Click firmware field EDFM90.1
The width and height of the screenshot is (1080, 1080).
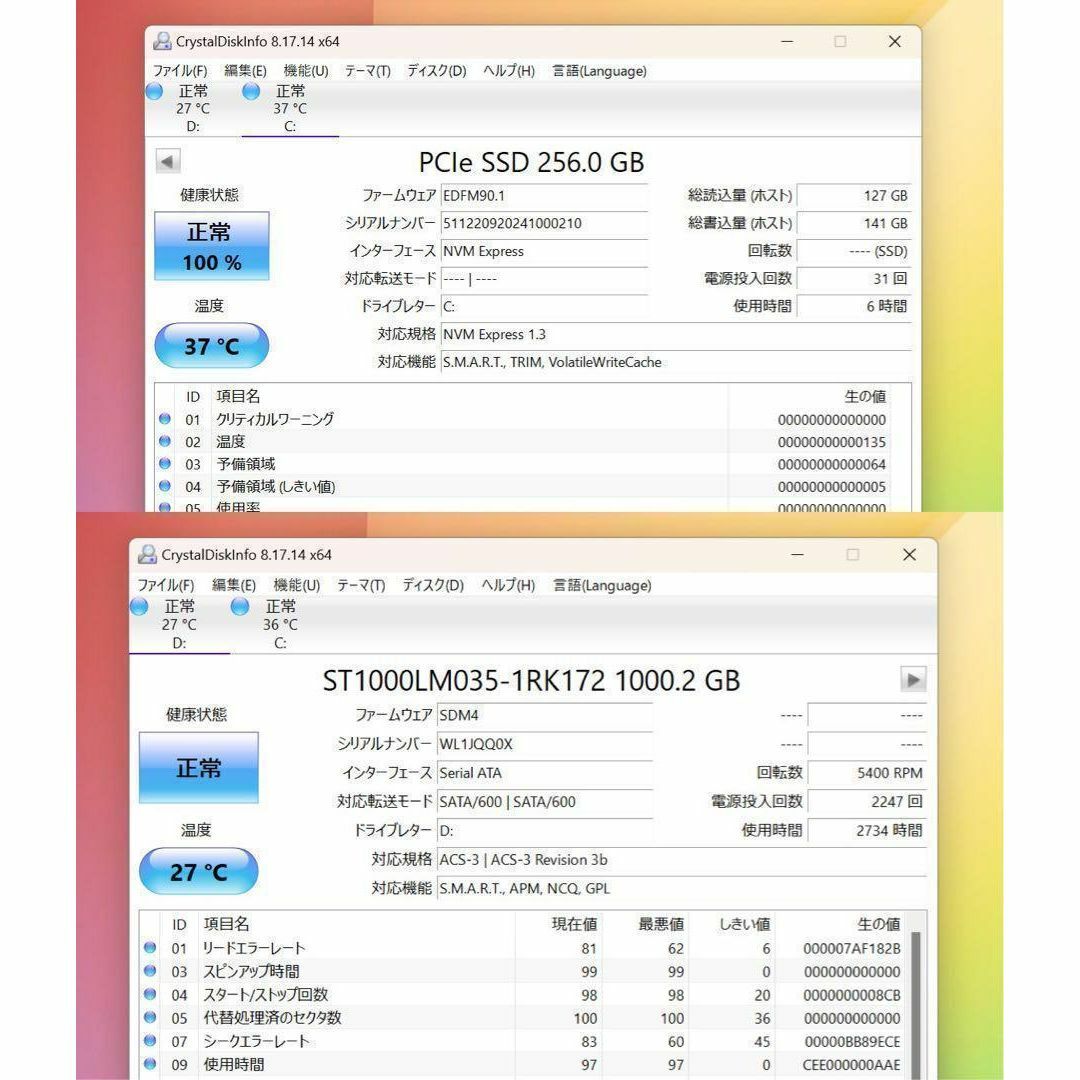pos(544,196)
